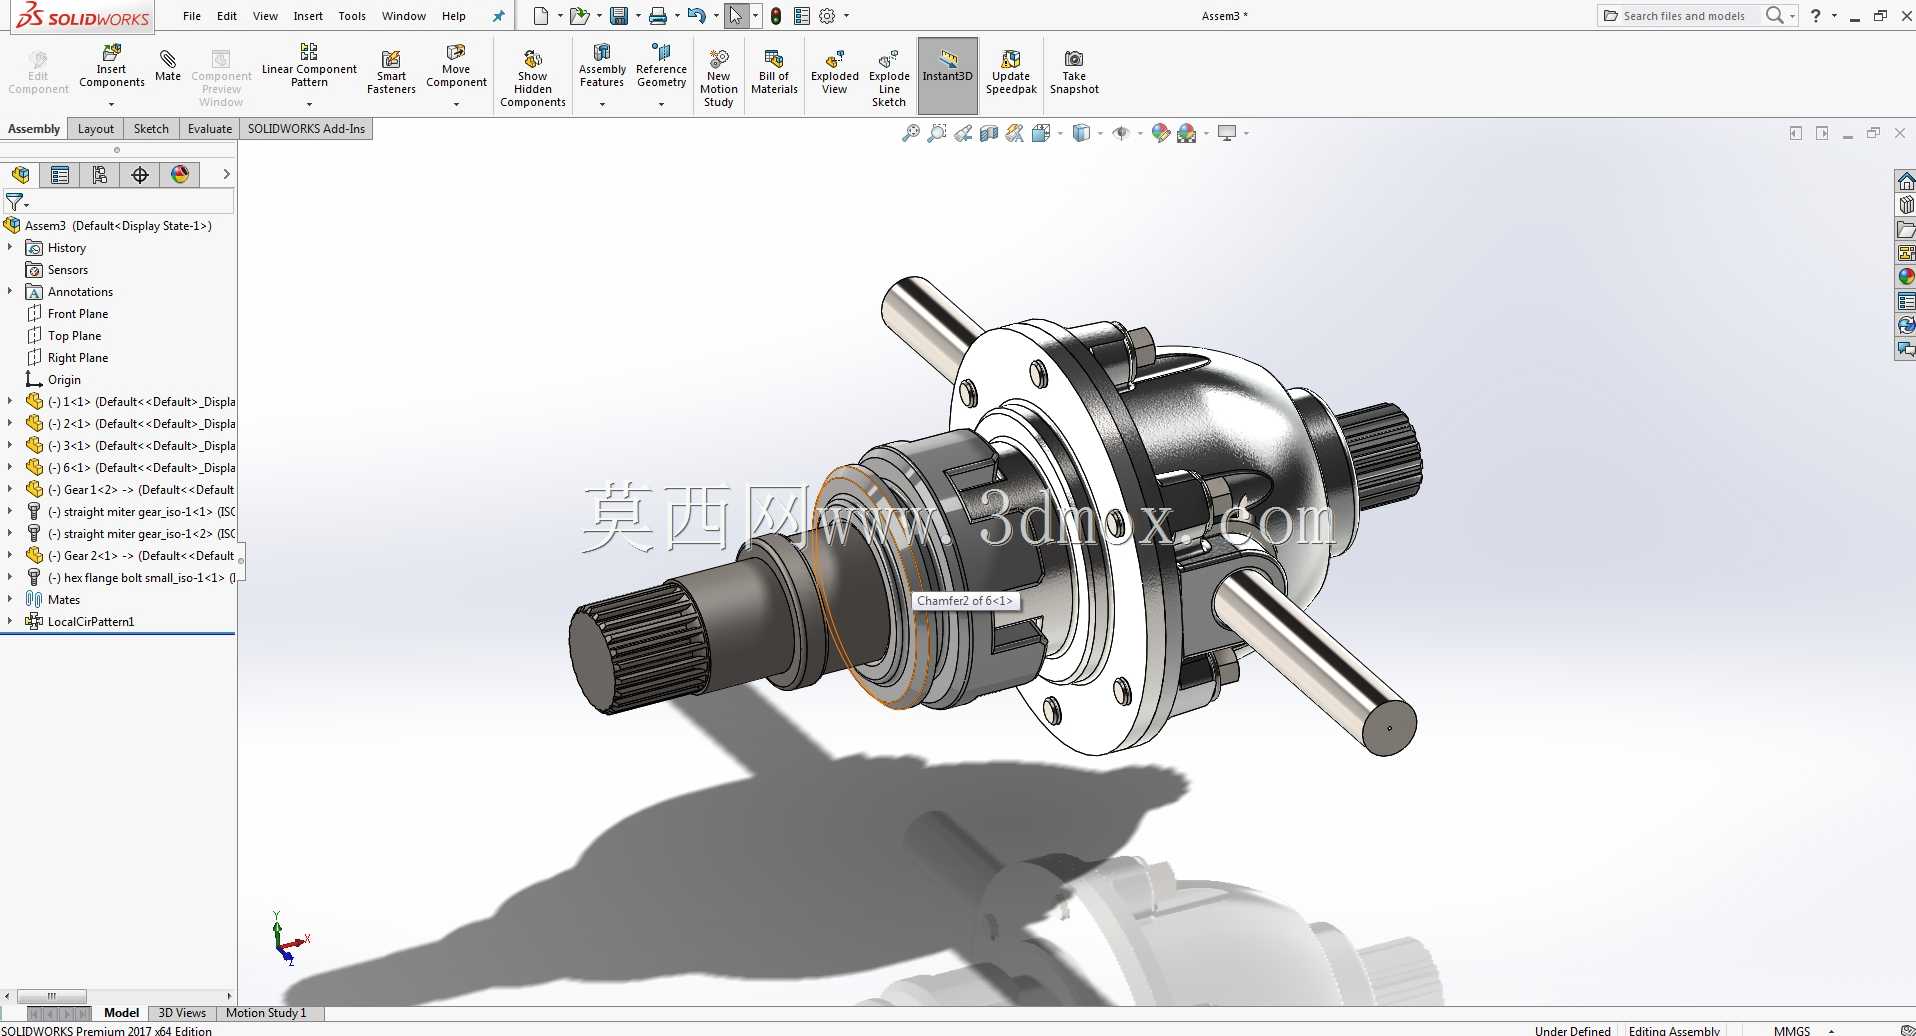
Task: Click Save floppy disk icon
Action: point(619,16)
